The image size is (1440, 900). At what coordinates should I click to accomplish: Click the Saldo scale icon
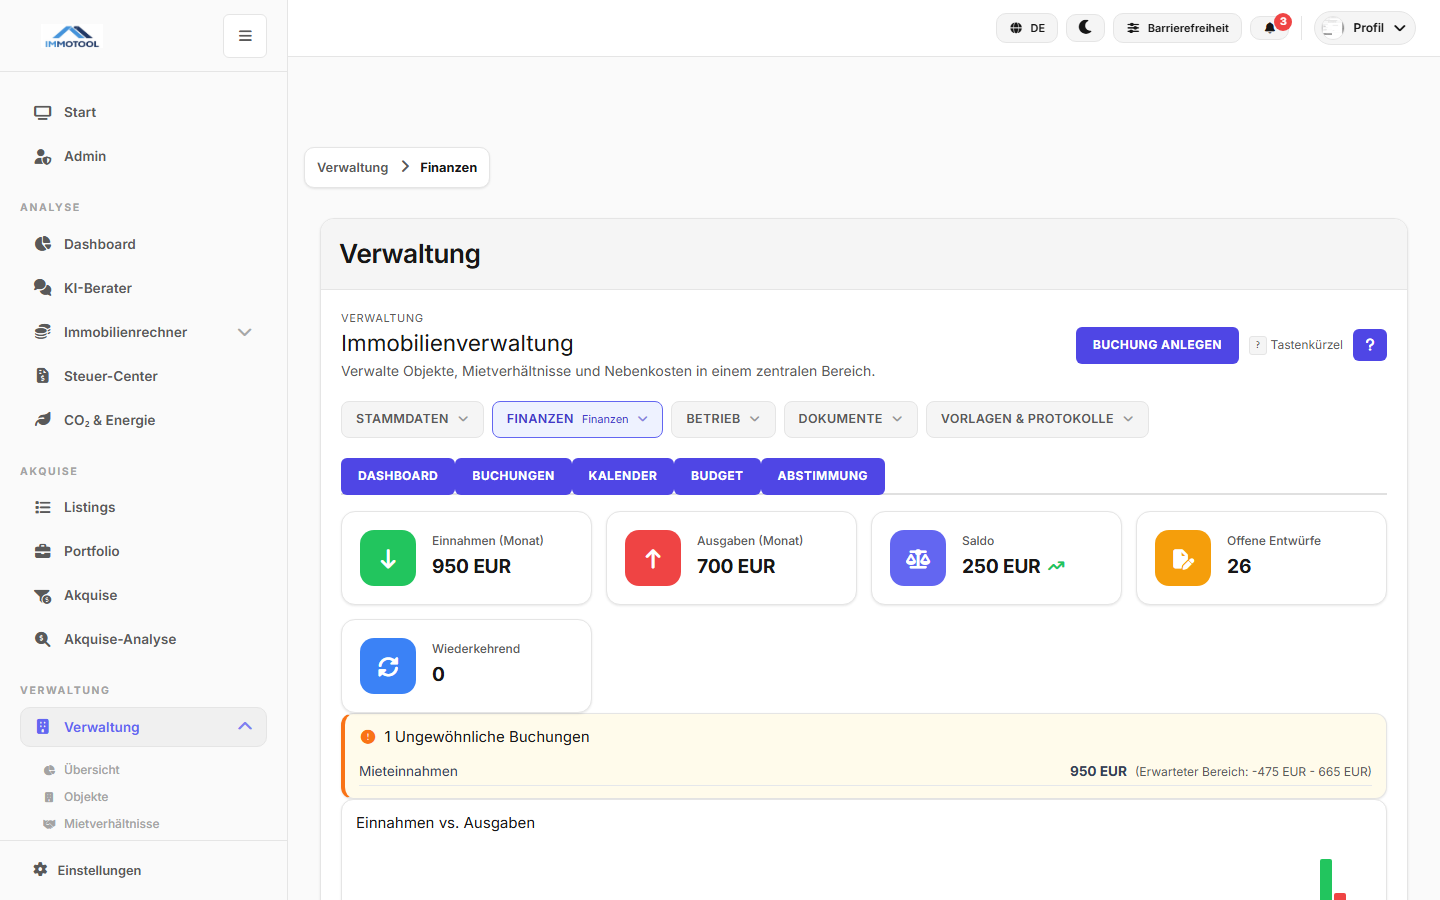tap(917, 558)
